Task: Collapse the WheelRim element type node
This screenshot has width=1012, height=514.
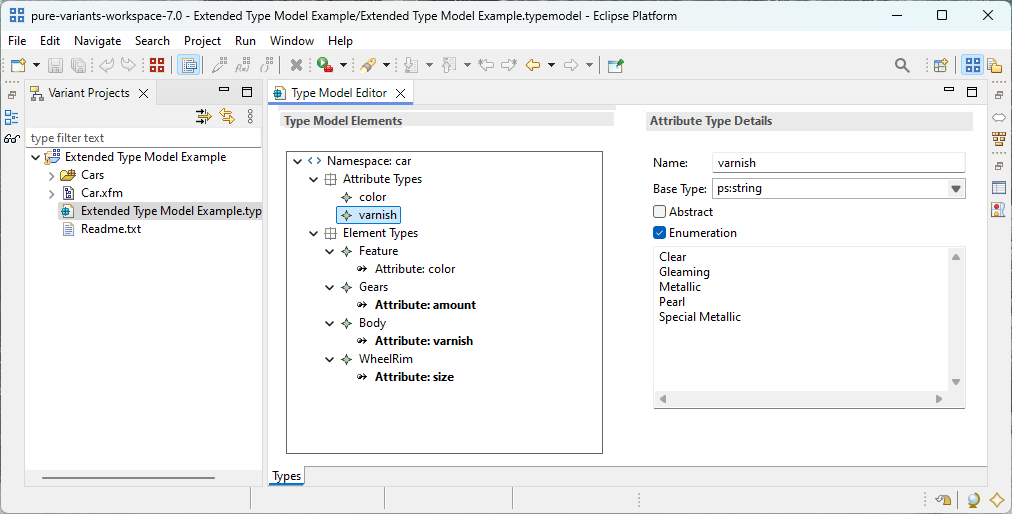Action: pyautogui.click(x=330, y=359)
